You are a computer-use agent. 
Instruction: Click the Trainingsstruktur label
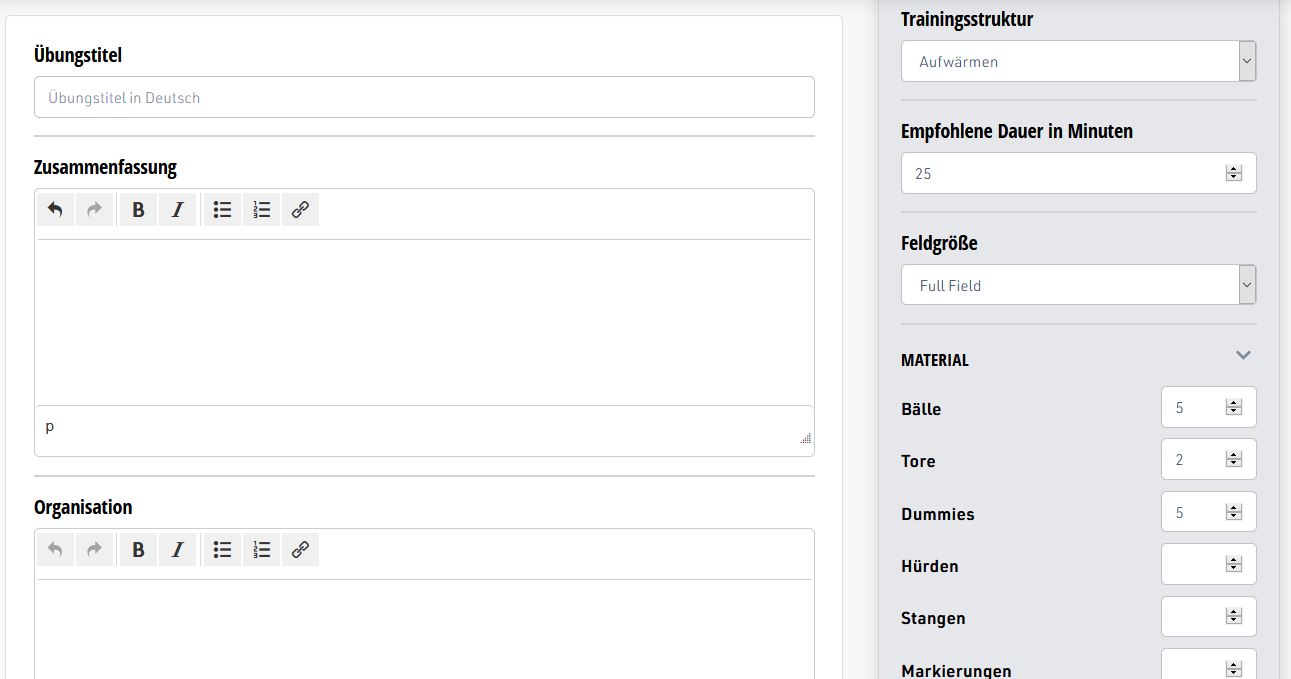[967, 19]
